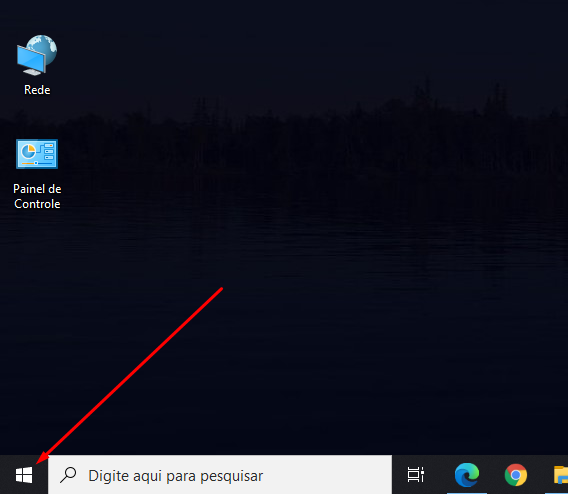Viewport: 568px width, 494px height.
Task: Click the "Painel de" label line
Action: [x=37, y=189]
